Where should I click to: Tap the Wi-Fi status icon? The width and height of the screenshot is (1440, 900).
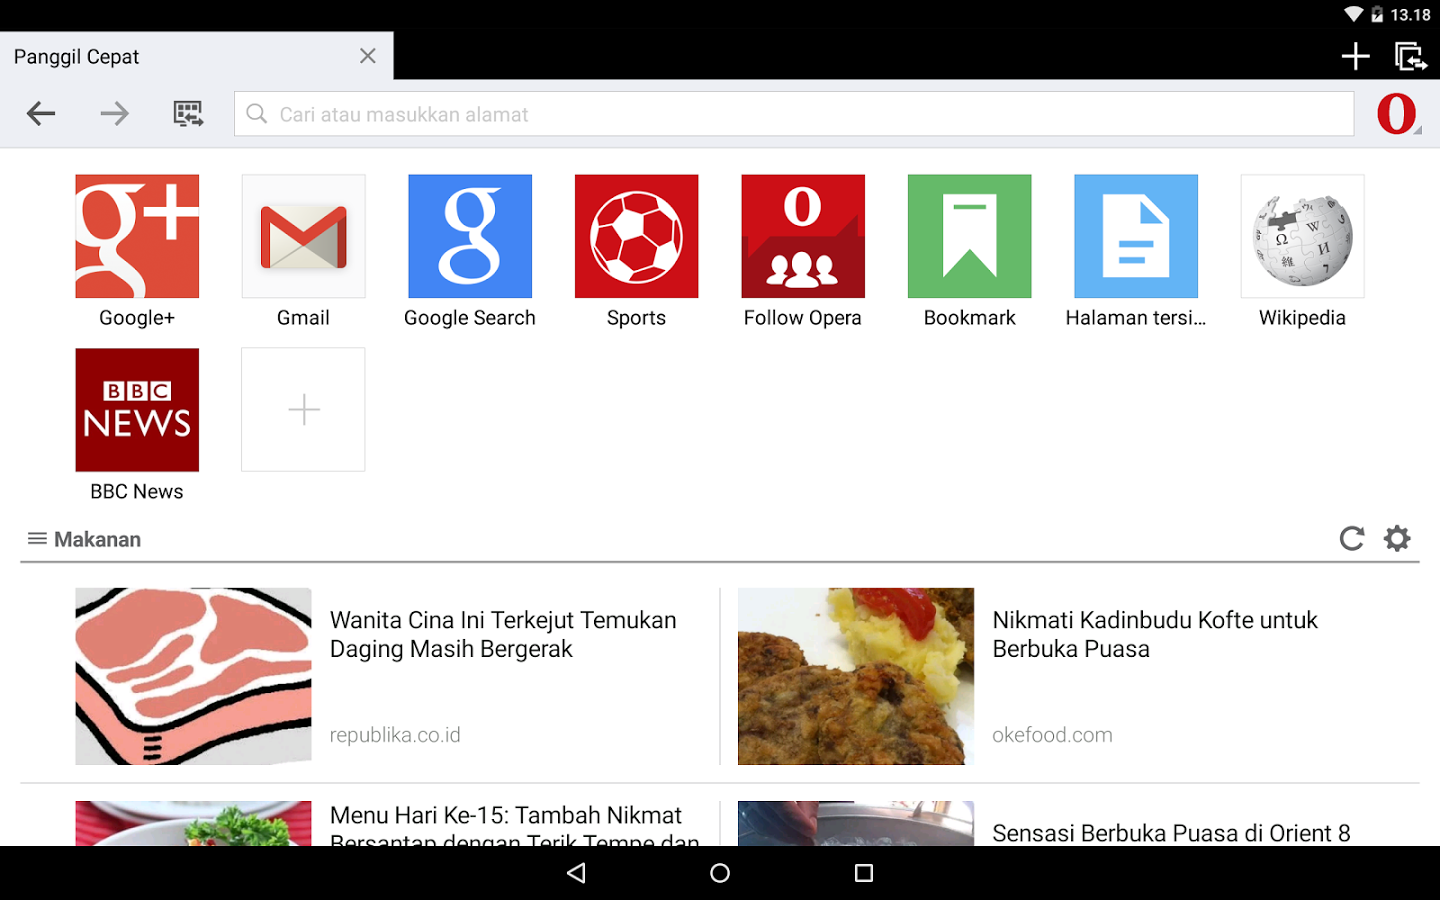[1353, 14]
